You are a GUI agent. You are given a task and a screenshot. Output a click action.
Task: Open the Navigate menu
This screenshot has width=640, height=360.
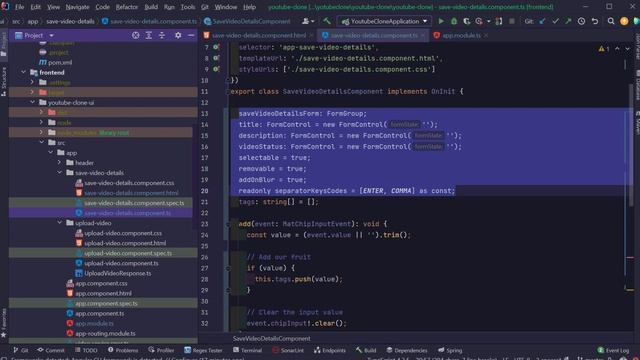click(77, 7)
